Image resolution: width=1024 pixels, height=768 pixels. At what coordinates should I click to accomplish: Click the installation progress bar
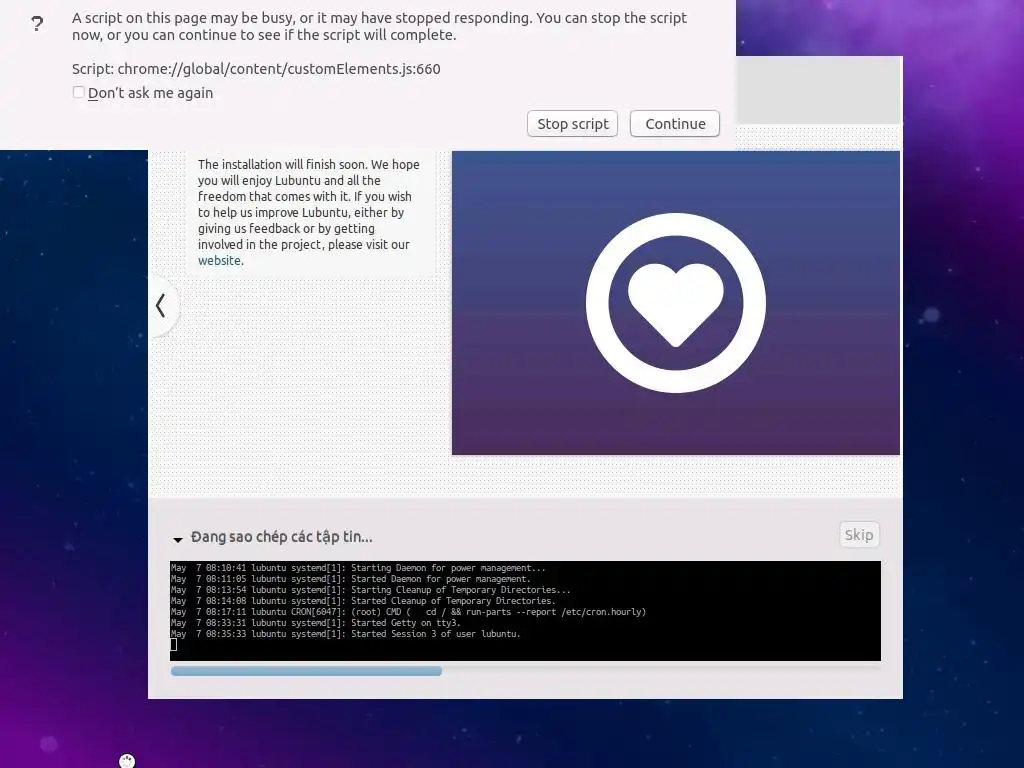[526, 671]
